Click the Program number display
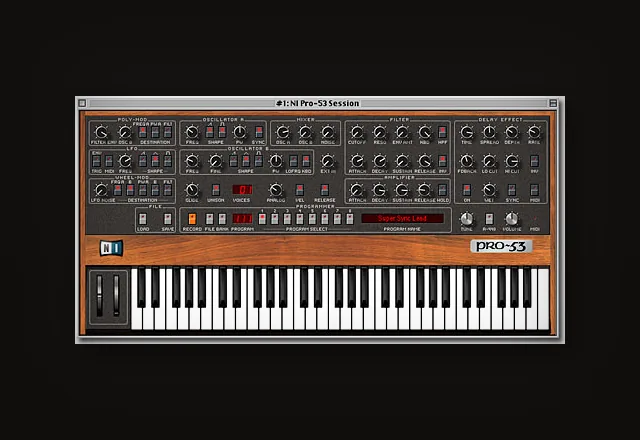The height and width of the screenshot is (440, 640). (x=242, y=219)
